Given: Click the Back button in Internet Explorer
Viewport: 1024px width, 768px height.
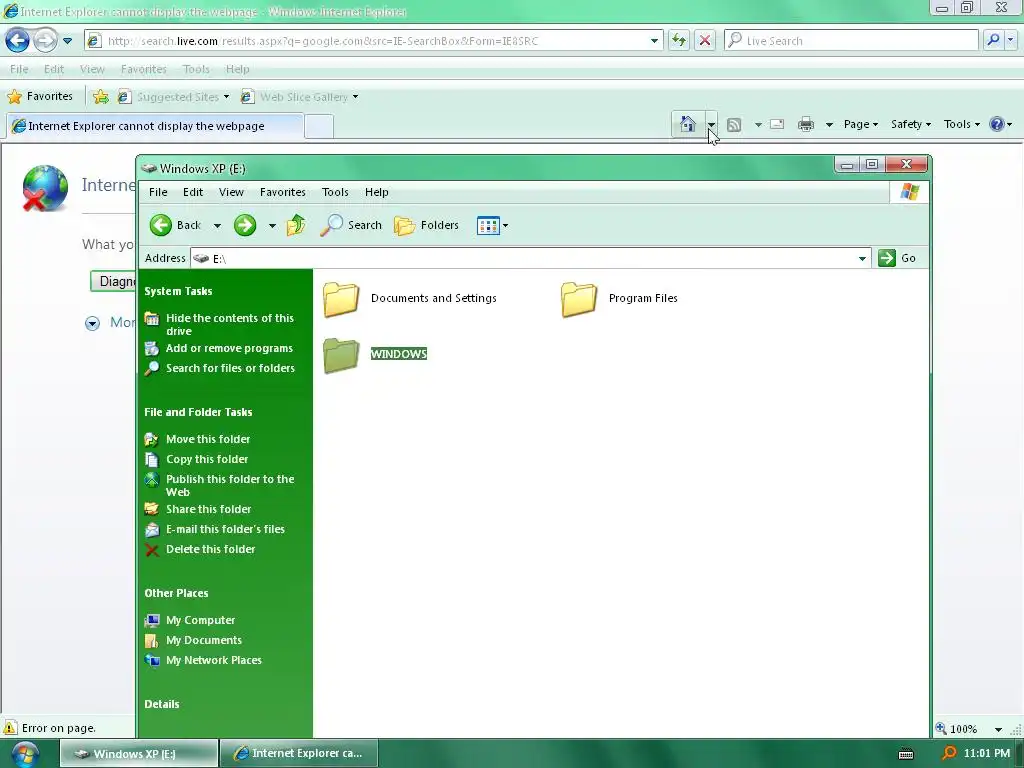Looking at the screenshot, I should coord(18,40).
